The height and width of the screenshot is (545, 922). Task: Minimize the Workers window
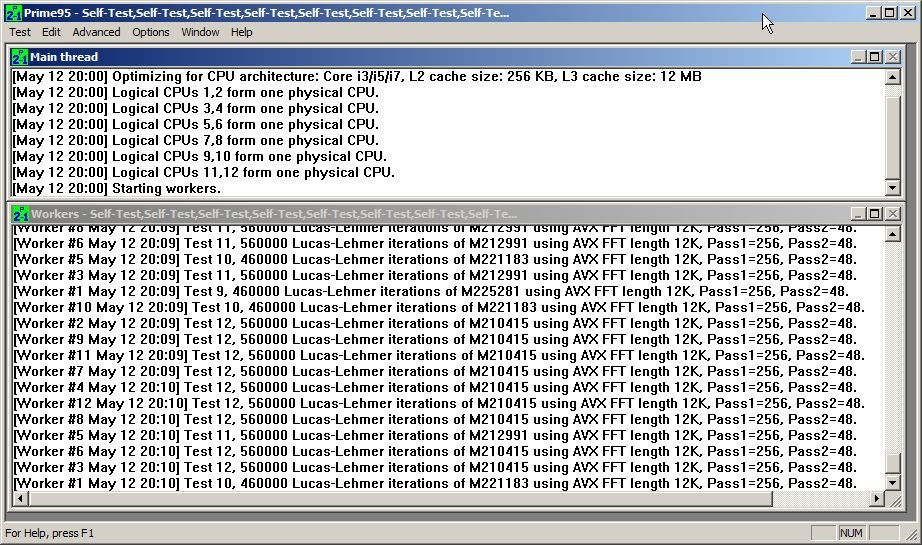point(858,214)
